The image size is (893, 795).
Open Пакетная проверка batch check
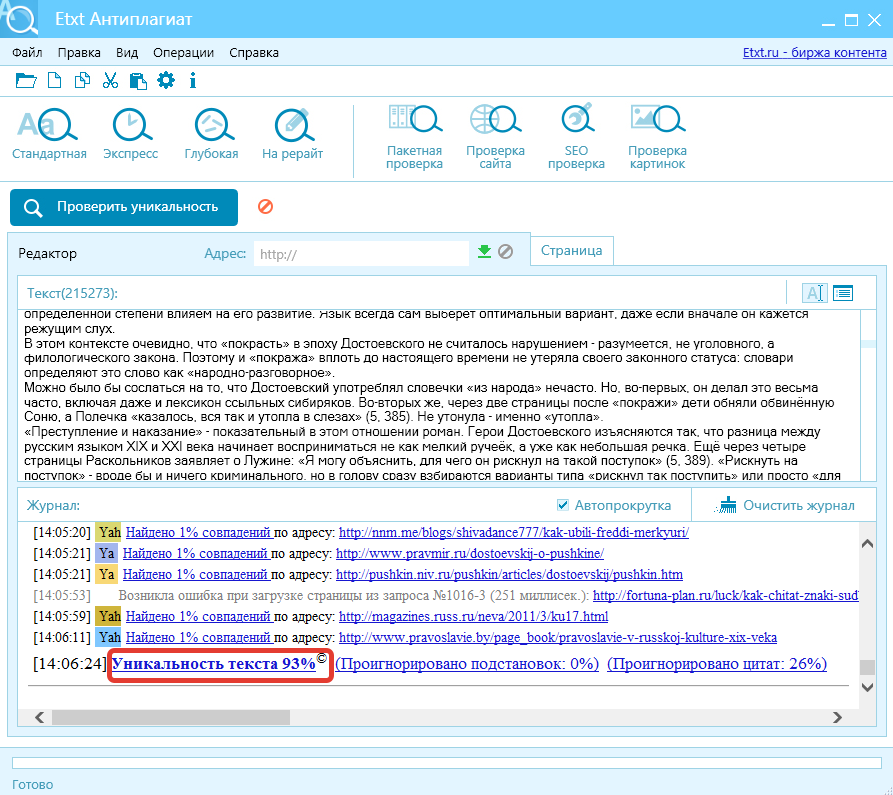point(414,137)
